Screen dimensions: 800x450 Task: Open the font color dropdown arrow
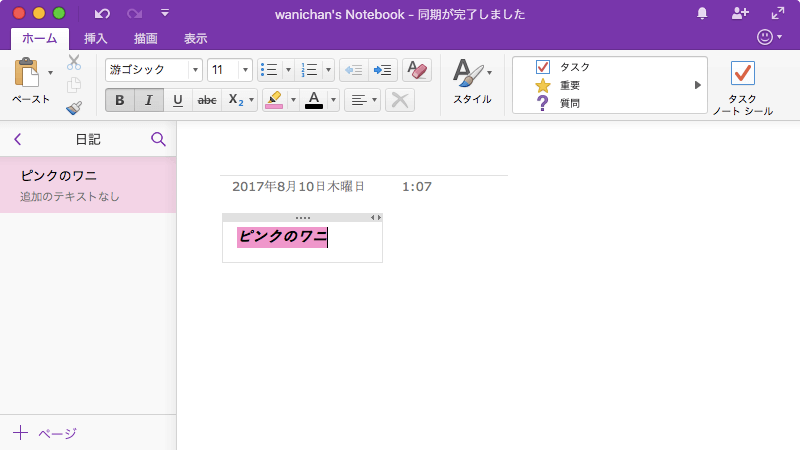click(x=333, y=100)
